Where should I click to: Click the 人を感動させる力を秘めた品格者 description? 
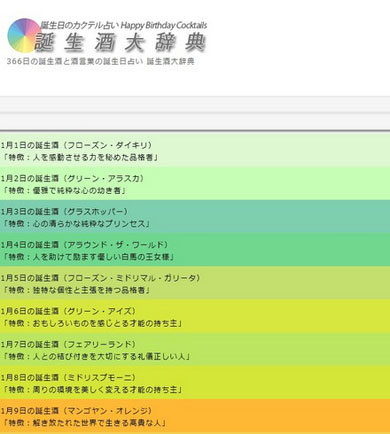click(x=80, y=157)
